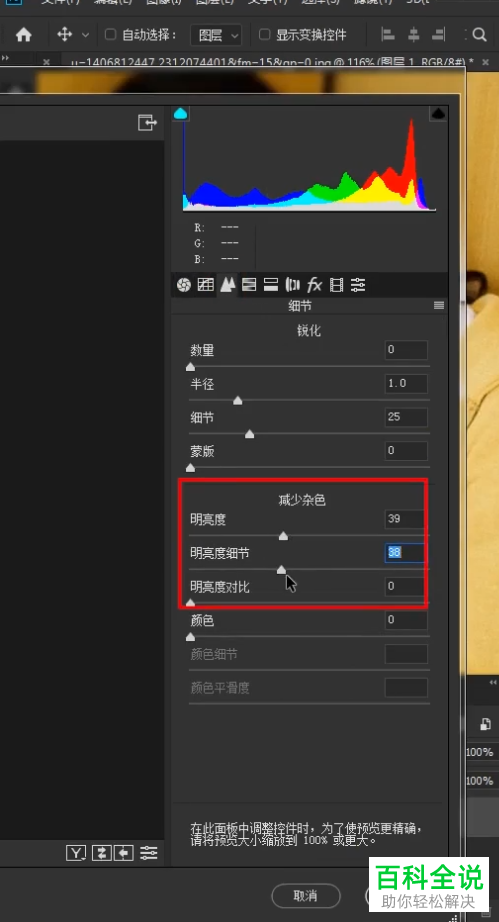Open the search magnifier icon
Viewport: 499px width, 922px height.
point(480,35)
